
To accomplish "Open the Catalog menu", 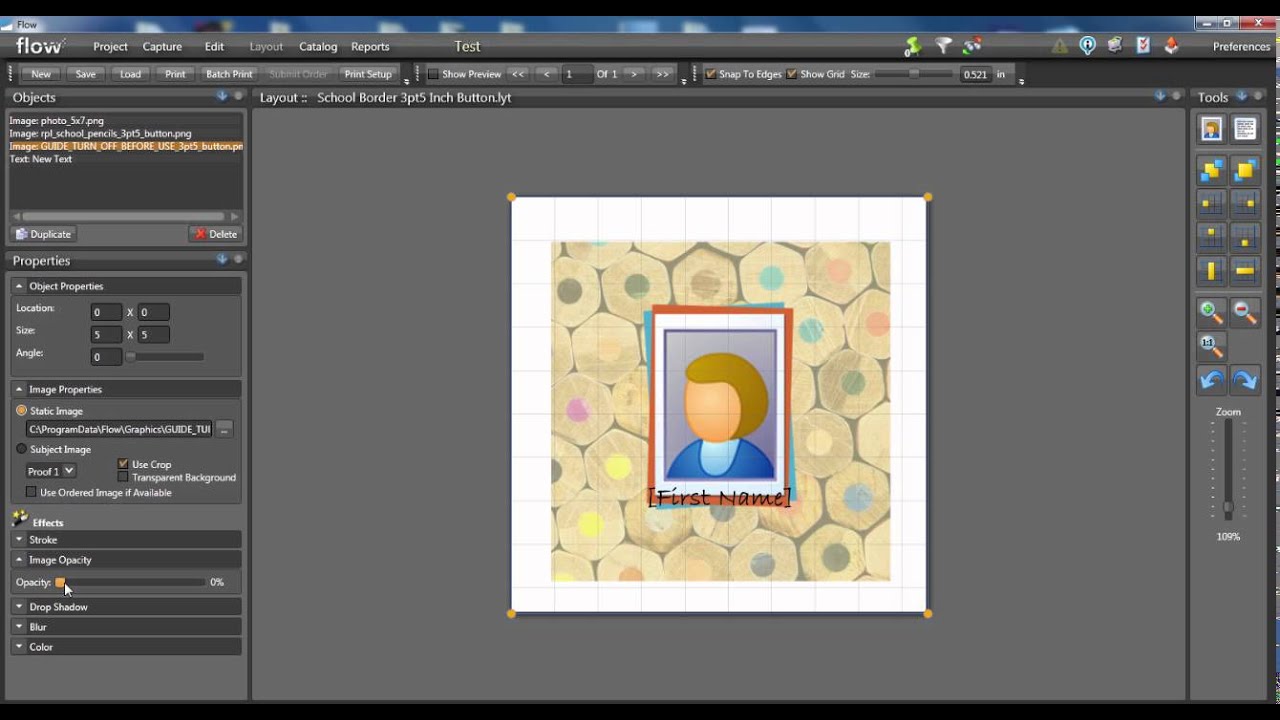I will coord(318,46).
